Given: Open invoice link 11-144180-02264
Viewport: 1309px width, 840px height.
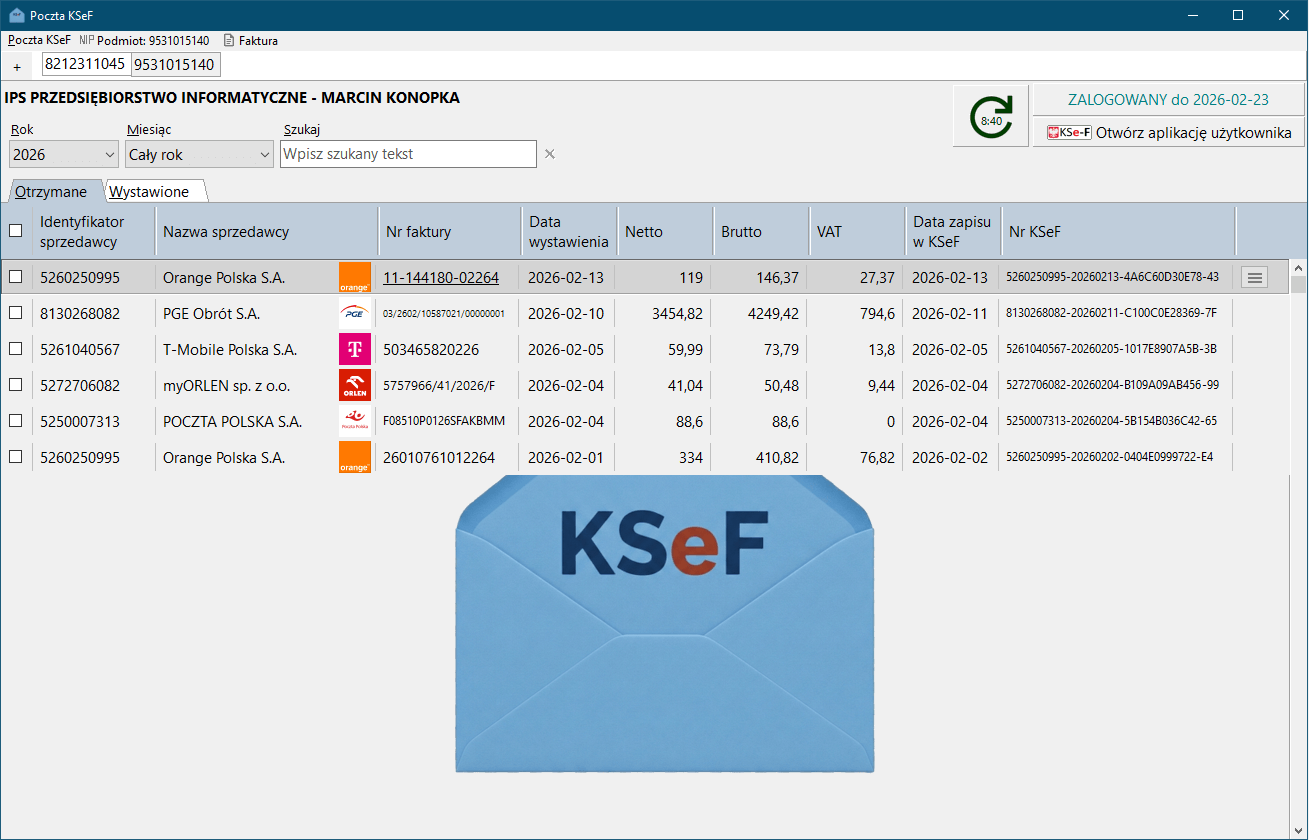Looking at the screenshot, I should (440, 278).
